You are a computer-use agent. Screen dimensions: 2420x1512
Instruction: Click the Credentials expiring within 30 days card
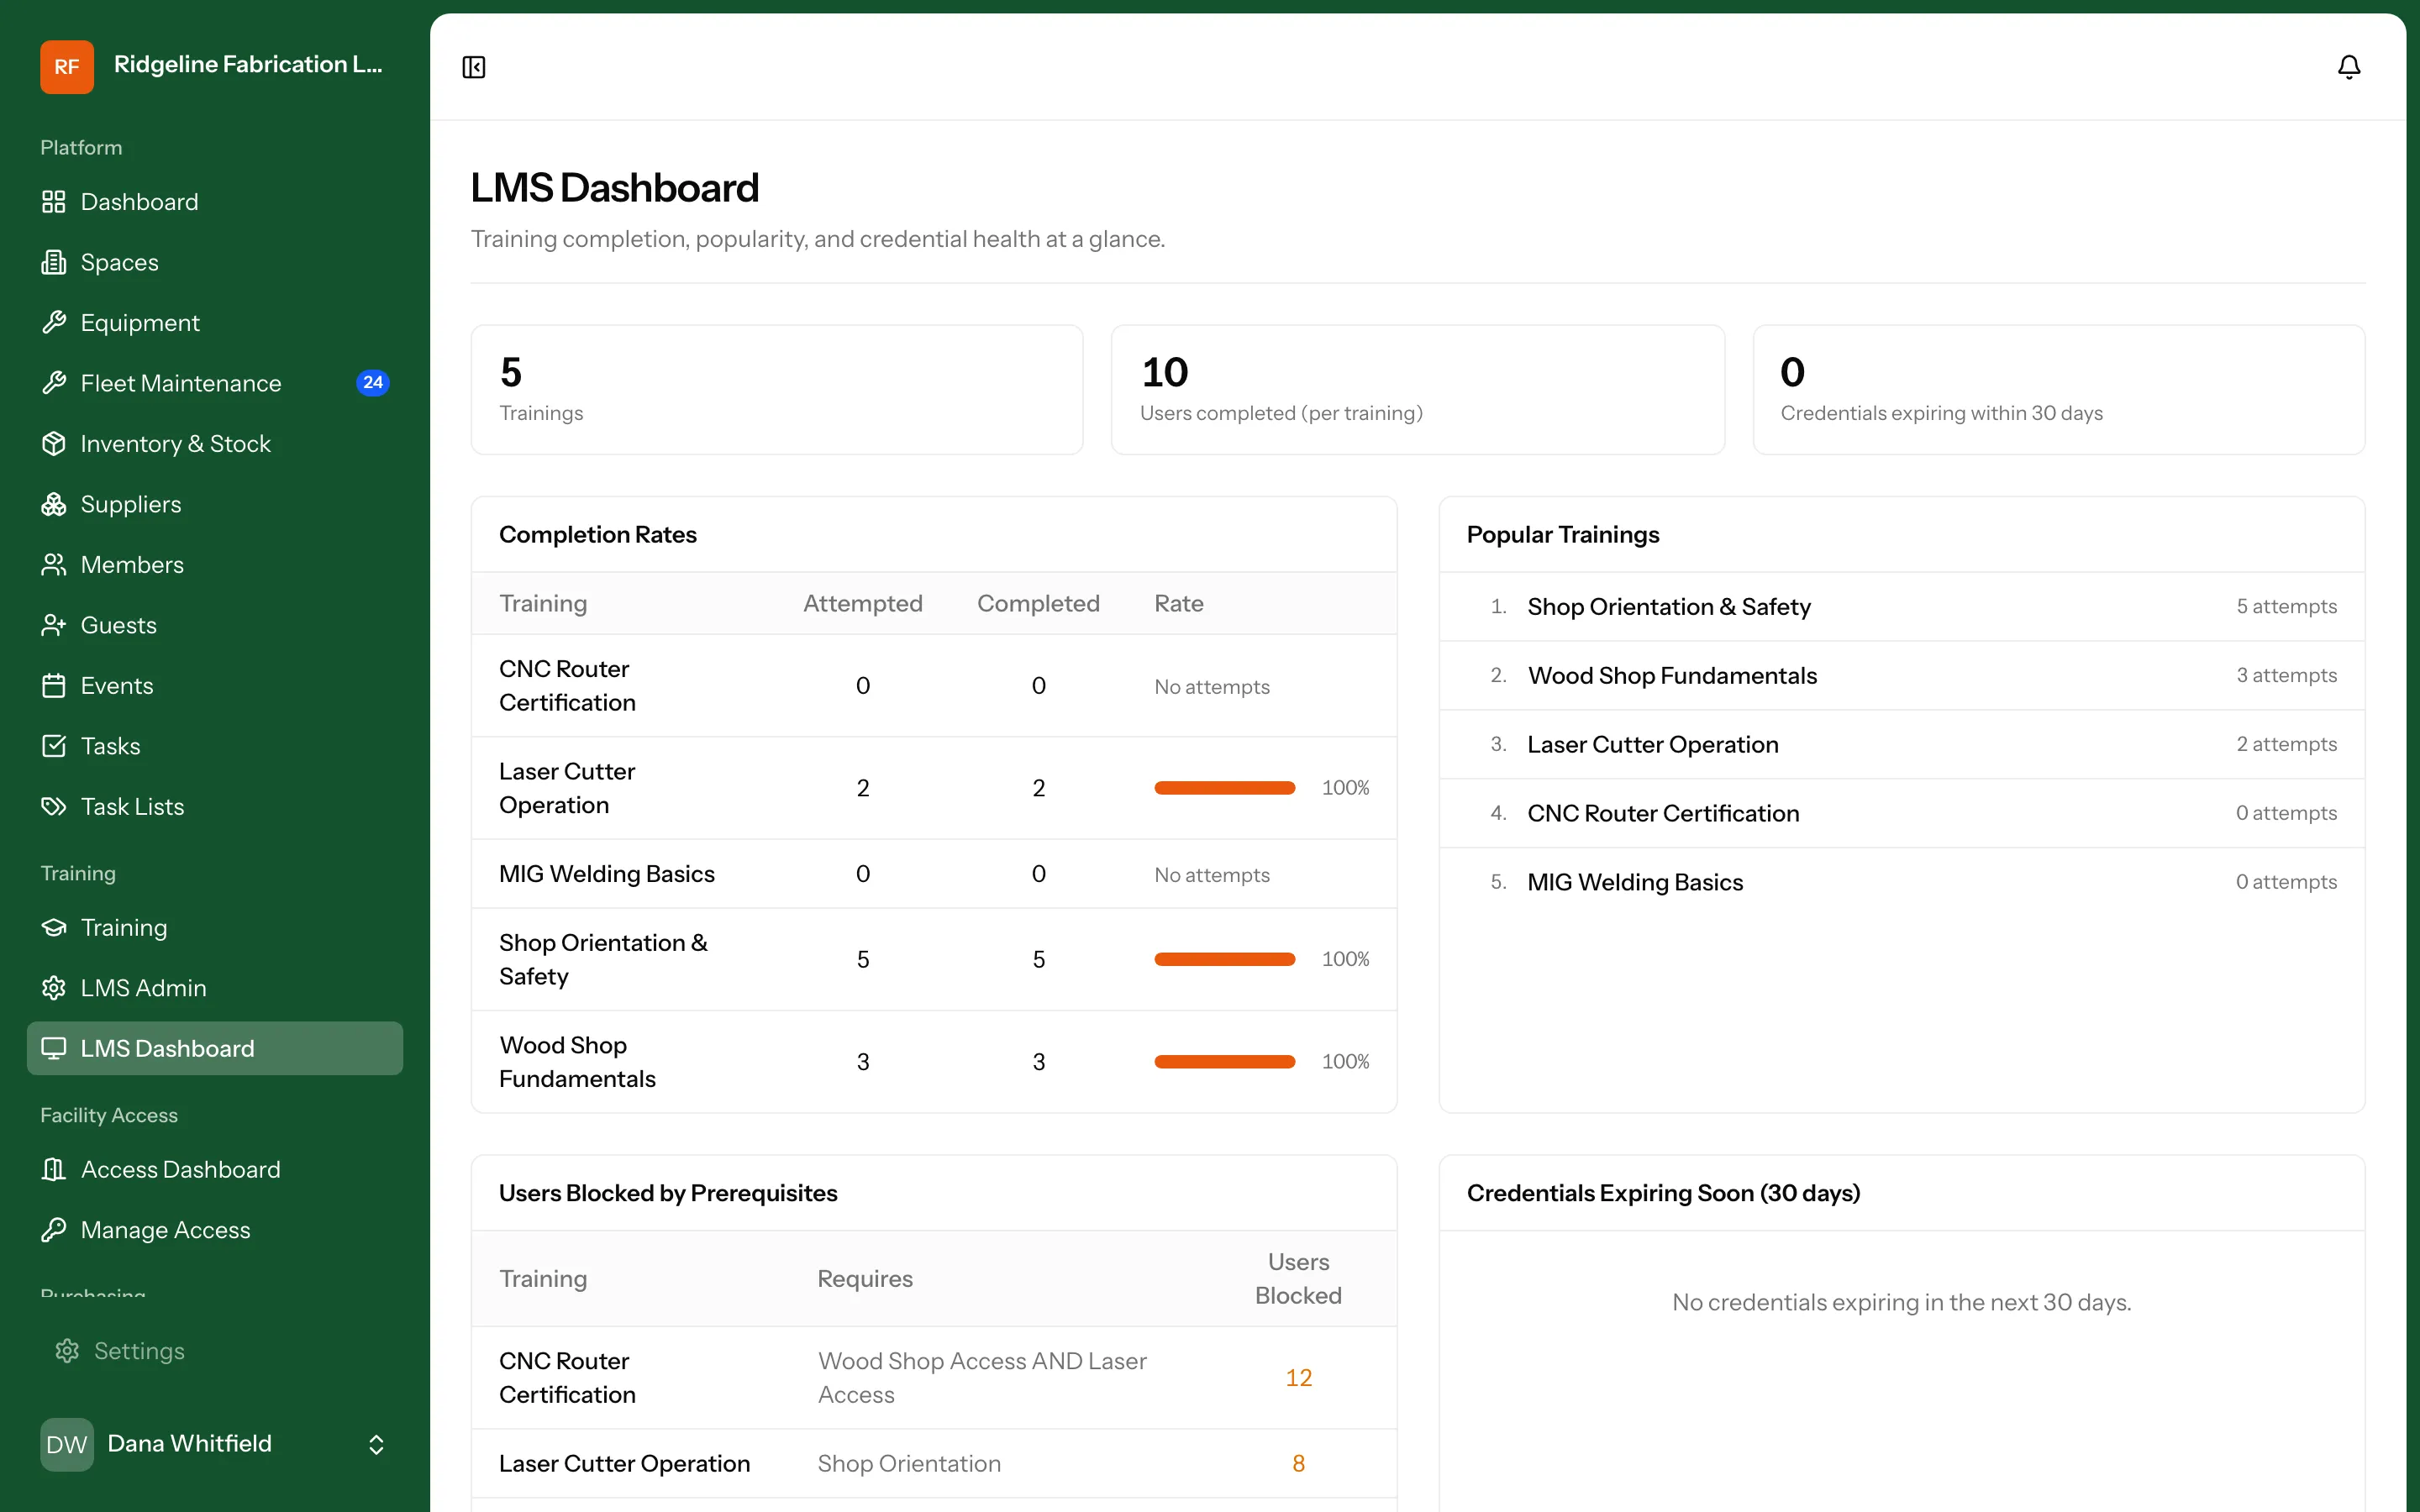point(2058,390)
